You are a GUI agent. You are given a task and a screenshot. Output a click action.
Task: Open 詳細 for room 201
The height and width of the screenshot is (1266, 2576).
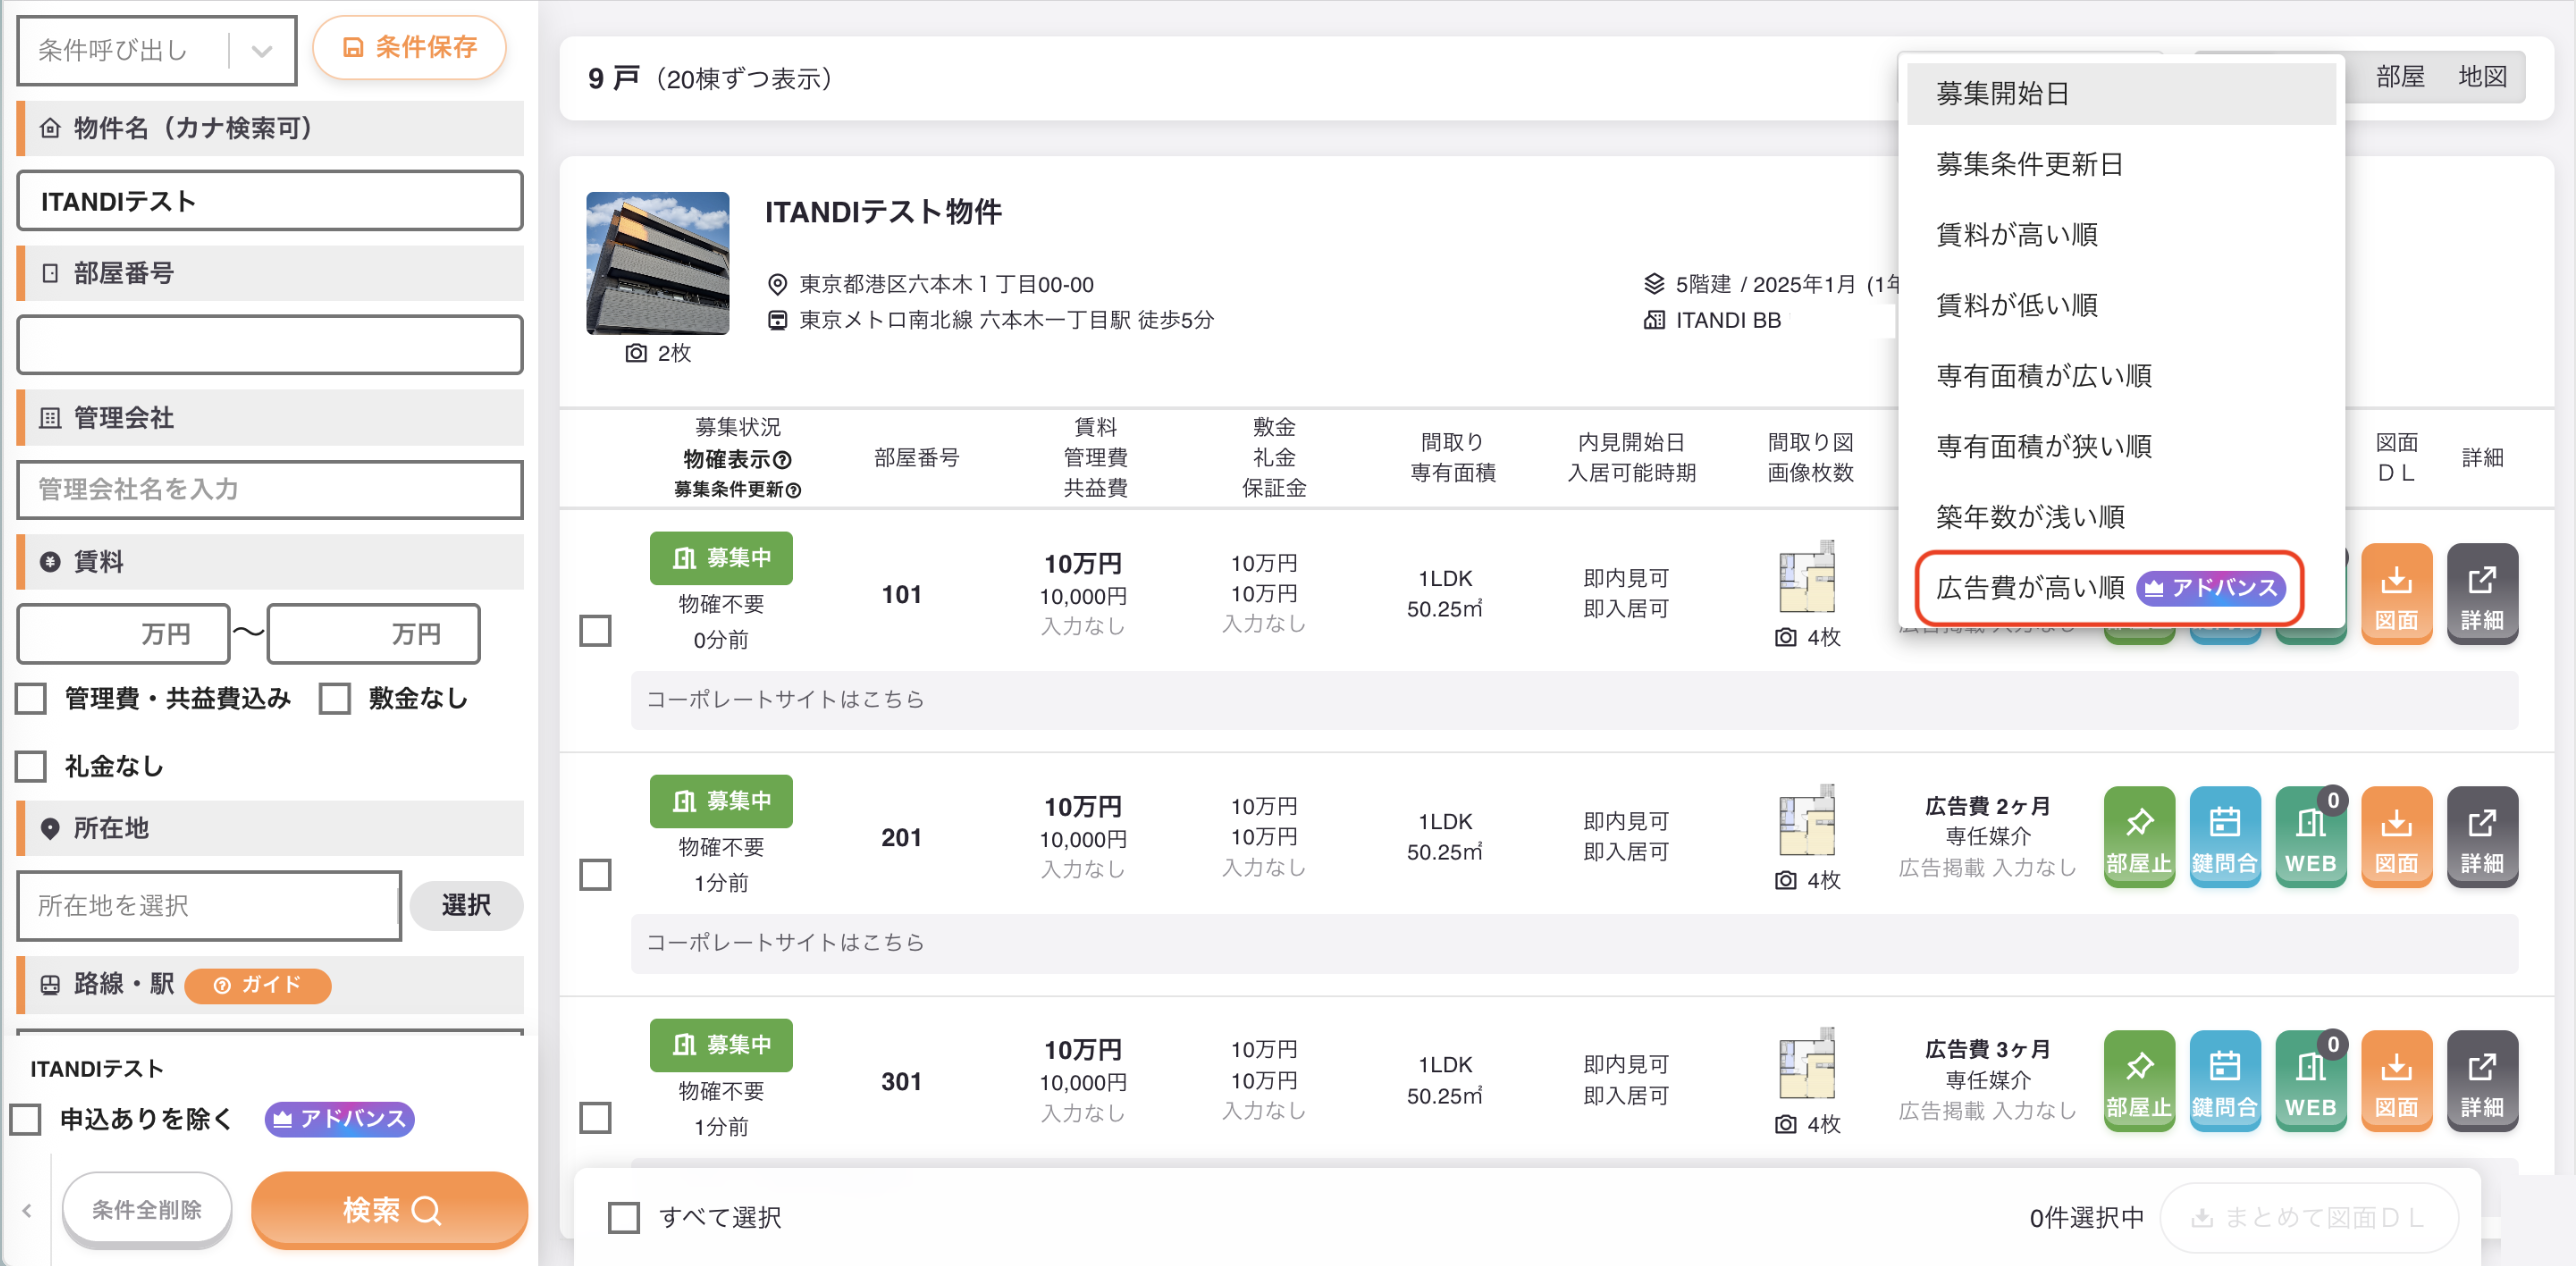coord(2482,836)
